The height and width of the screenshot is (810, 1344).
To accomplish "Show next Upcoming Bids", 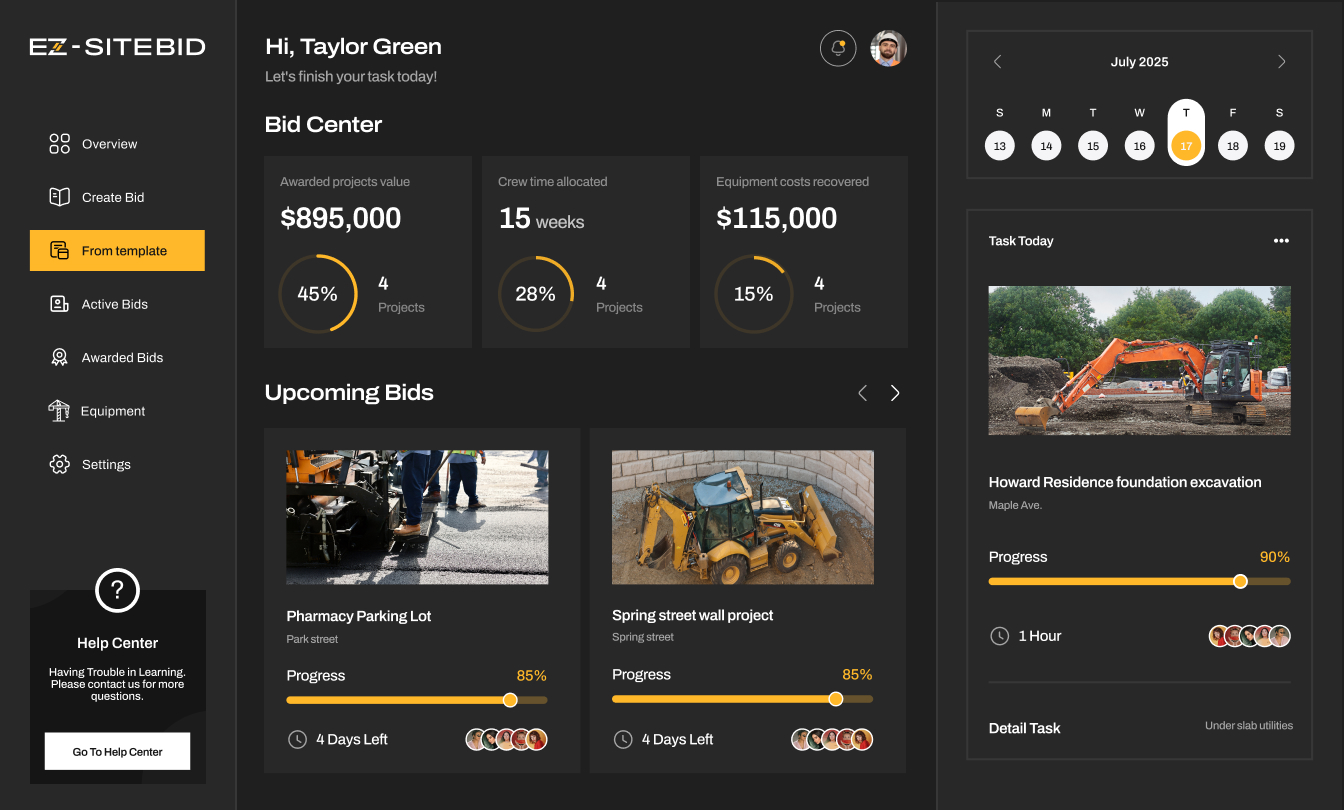I will click(x=895, y=393).
